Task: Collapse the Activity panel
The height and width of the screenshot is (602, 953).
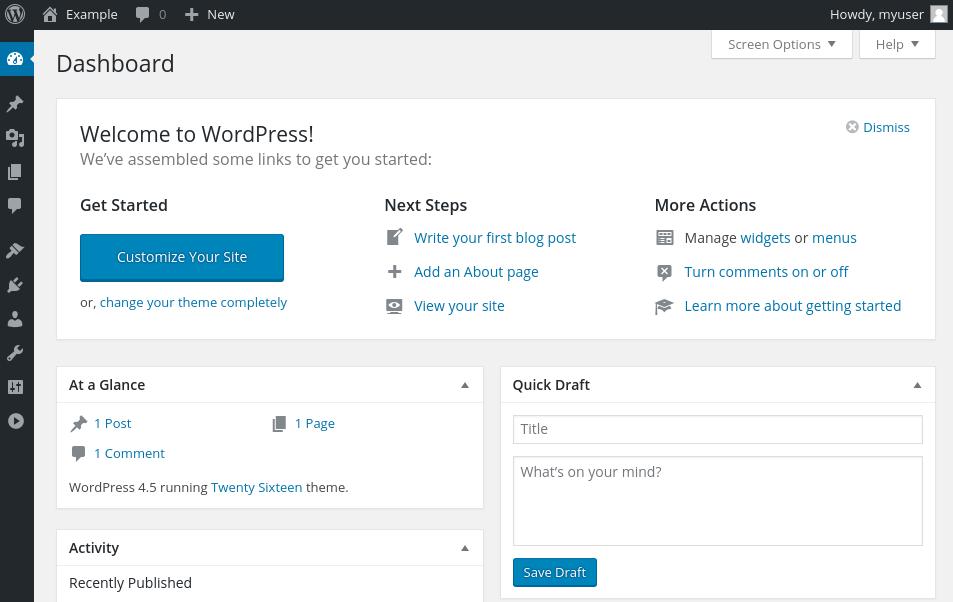Action: [x=464, y=547]
